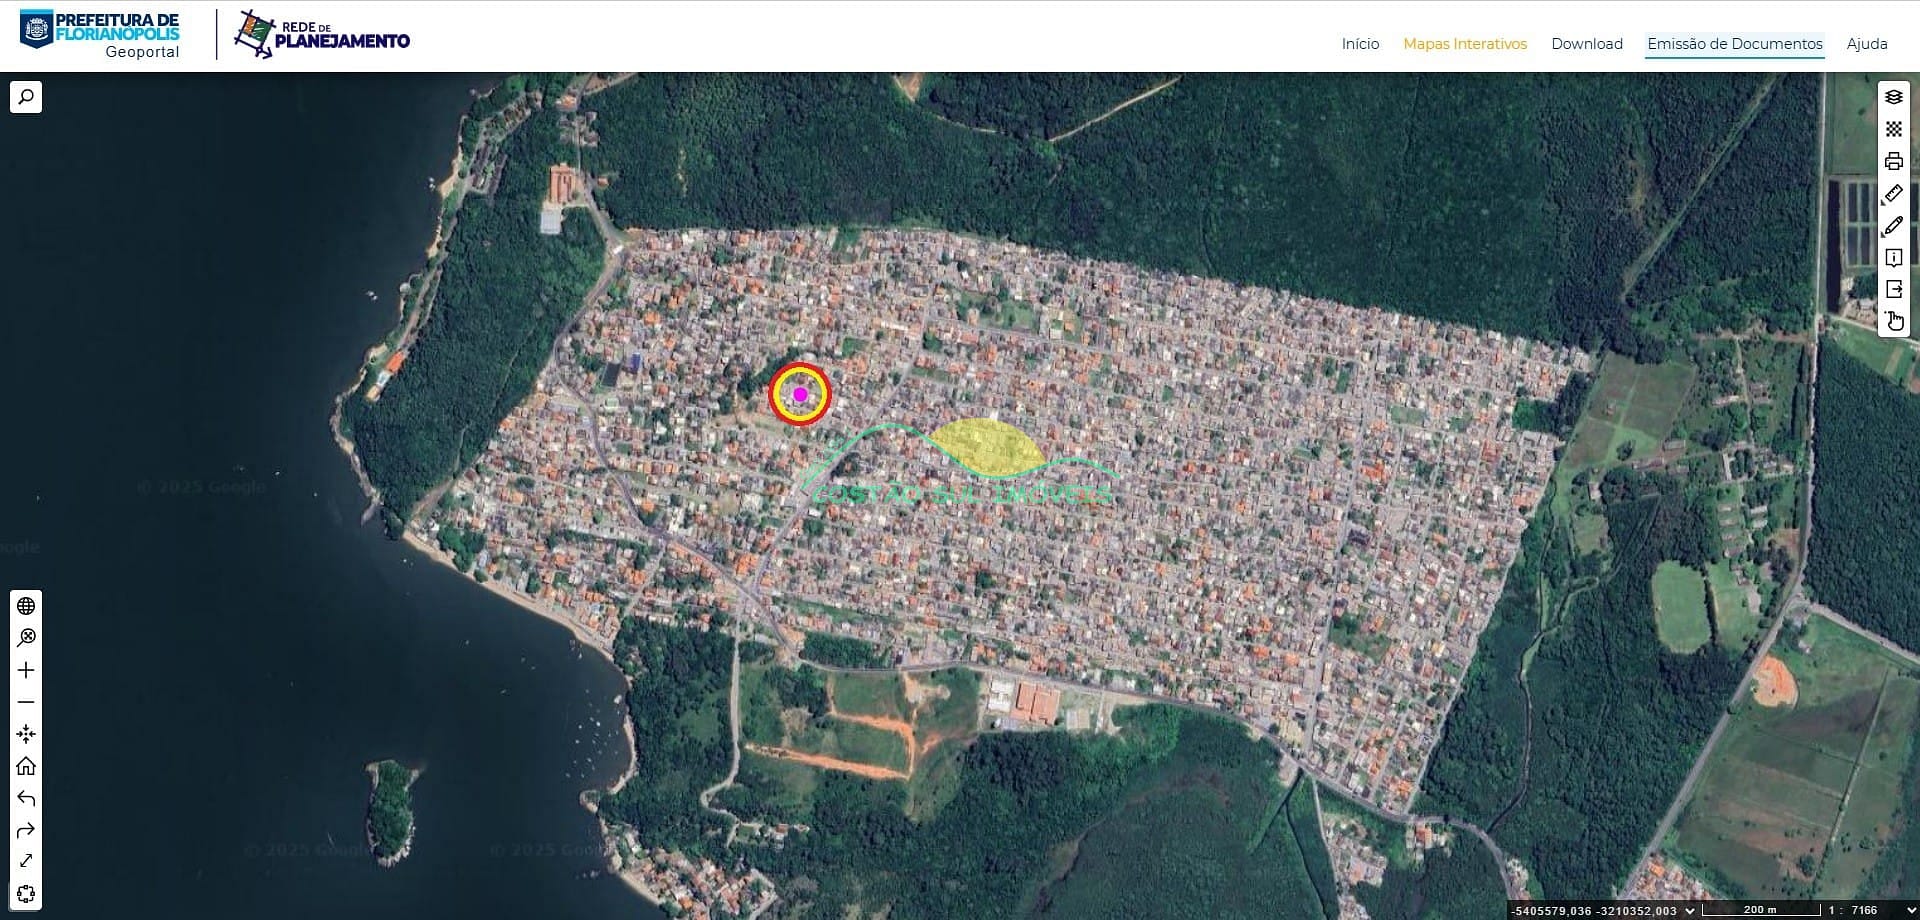The height and width of the screenshot is (920, 1920).
Task: Click the print map icon
Action: 1893,161
